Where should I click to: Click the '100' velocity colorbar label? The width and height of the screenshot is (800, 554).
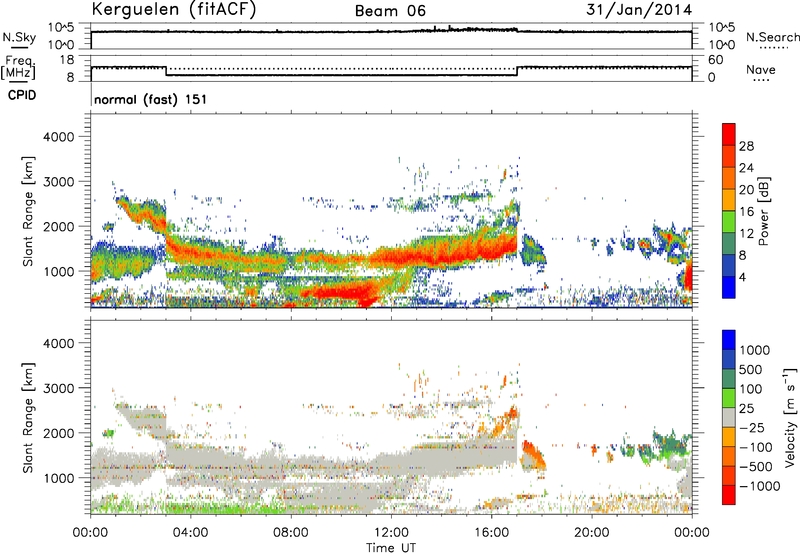(x=753, y=389)
